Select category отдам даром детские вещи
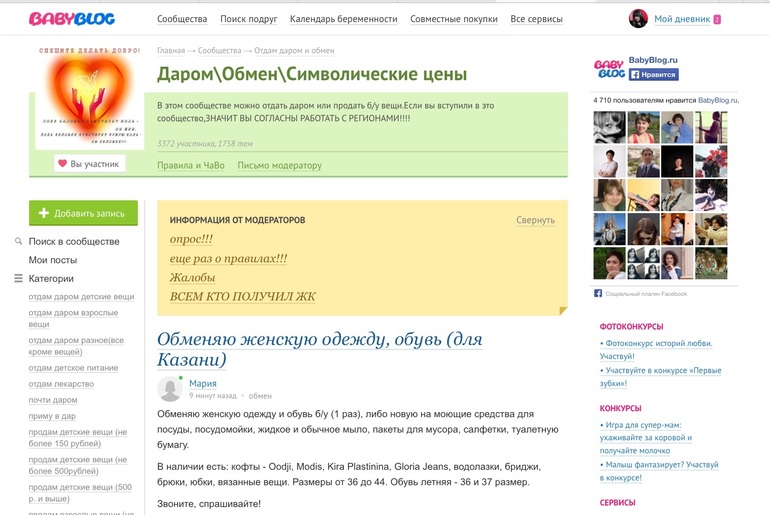This screenshot has height=515, width=770. 81,297
